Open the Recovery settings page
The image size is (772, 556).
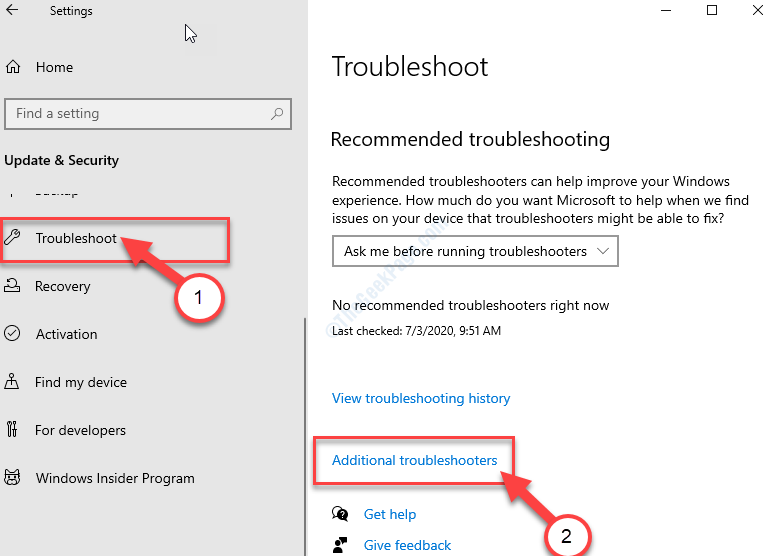(62, 286)
